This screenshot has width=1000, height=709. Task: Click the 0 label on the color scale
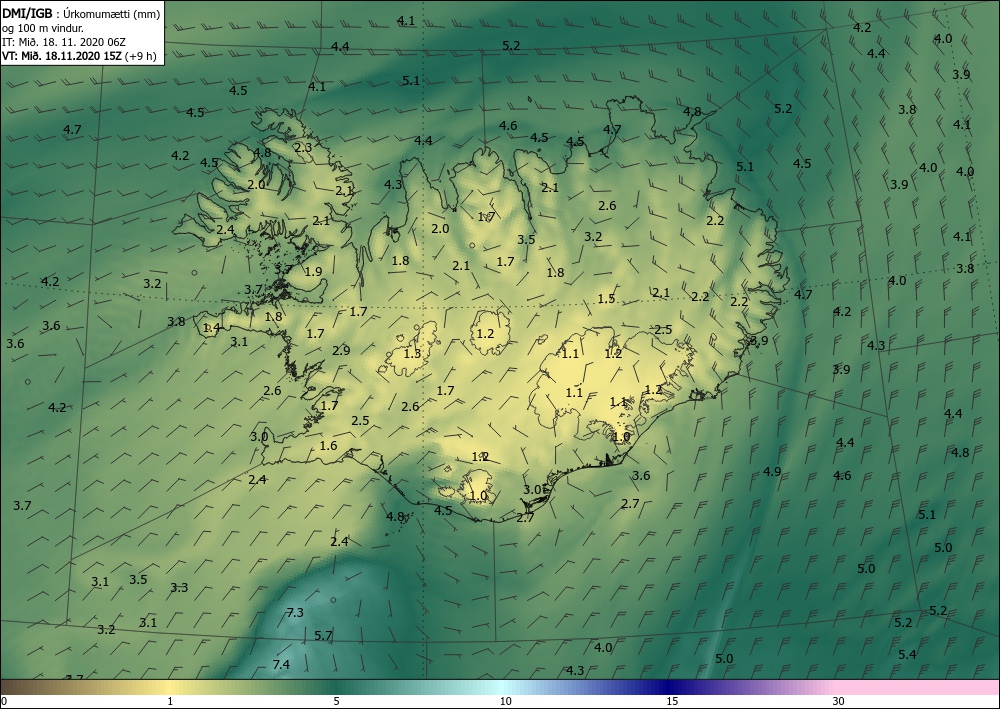pos(4,701)
